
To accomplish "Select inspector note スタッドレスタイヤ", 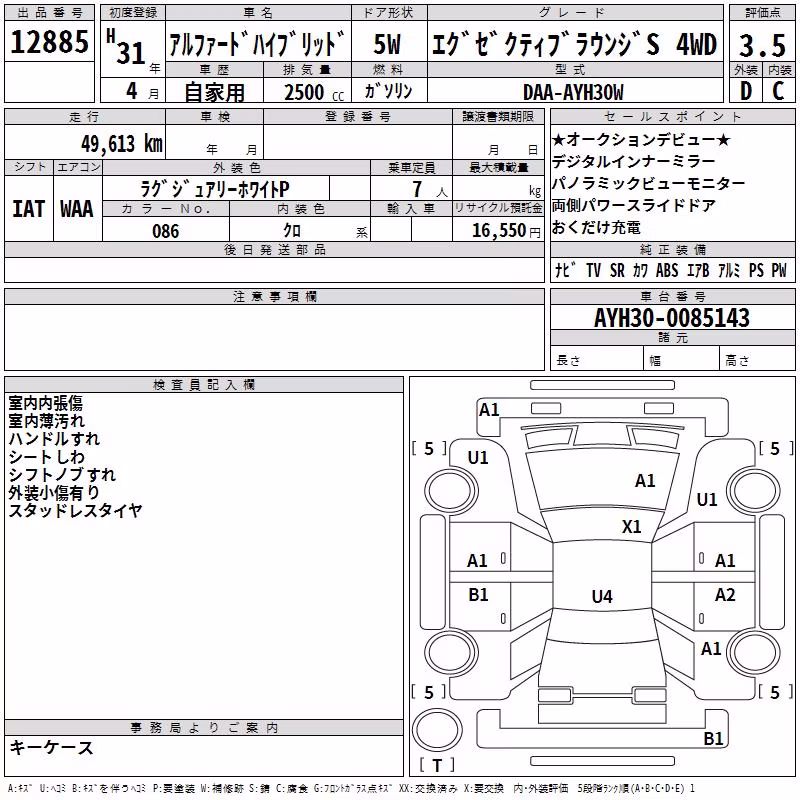I will pos(75,510).
